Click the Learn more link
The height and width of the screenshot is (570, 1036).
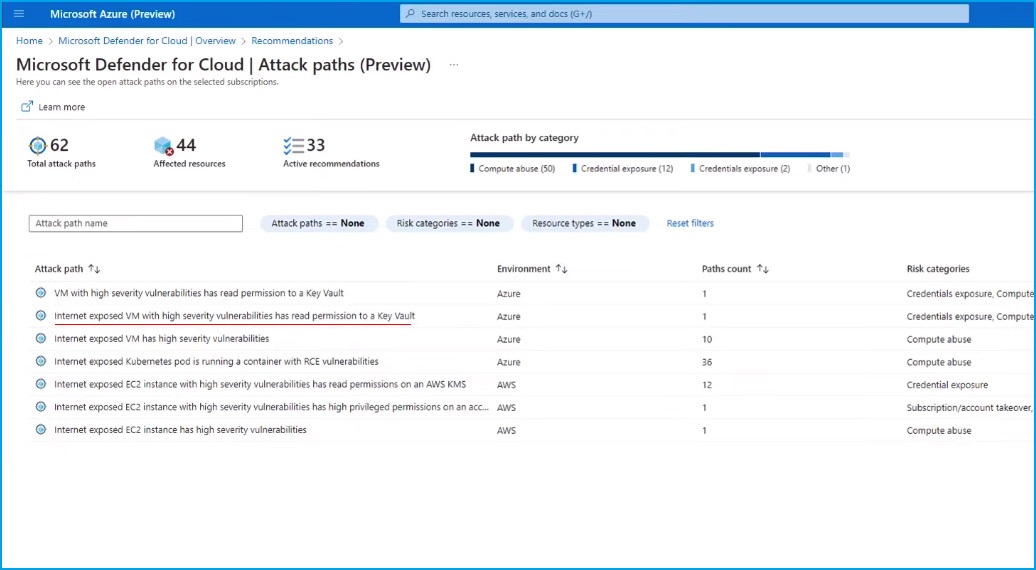[x=61, y=107]
